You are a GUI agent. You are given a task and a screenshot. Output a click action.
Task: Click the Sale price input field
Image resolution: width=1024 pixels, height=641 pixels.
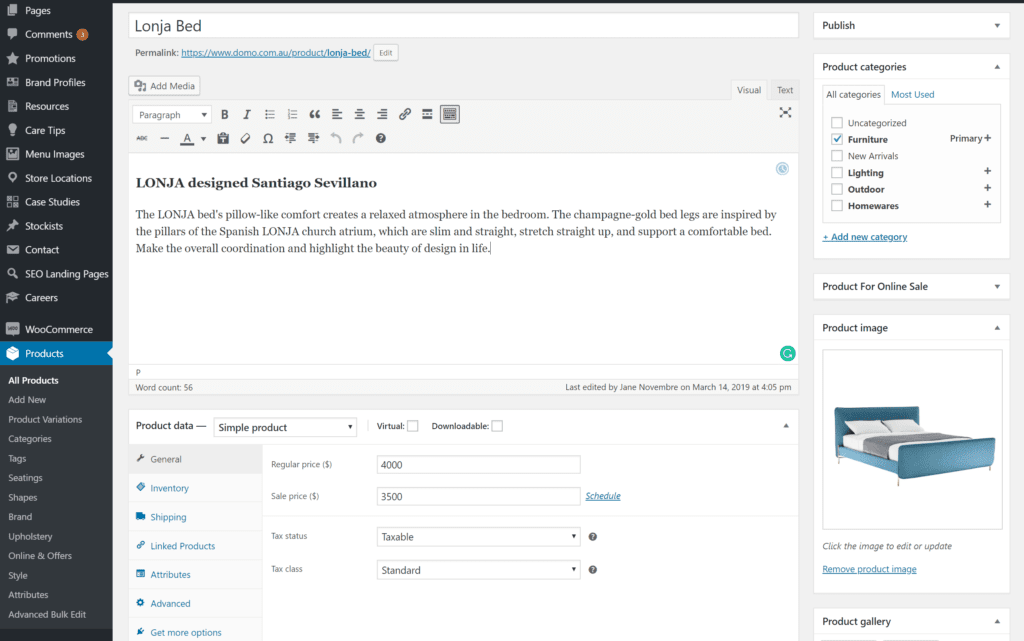coord(478,496)
